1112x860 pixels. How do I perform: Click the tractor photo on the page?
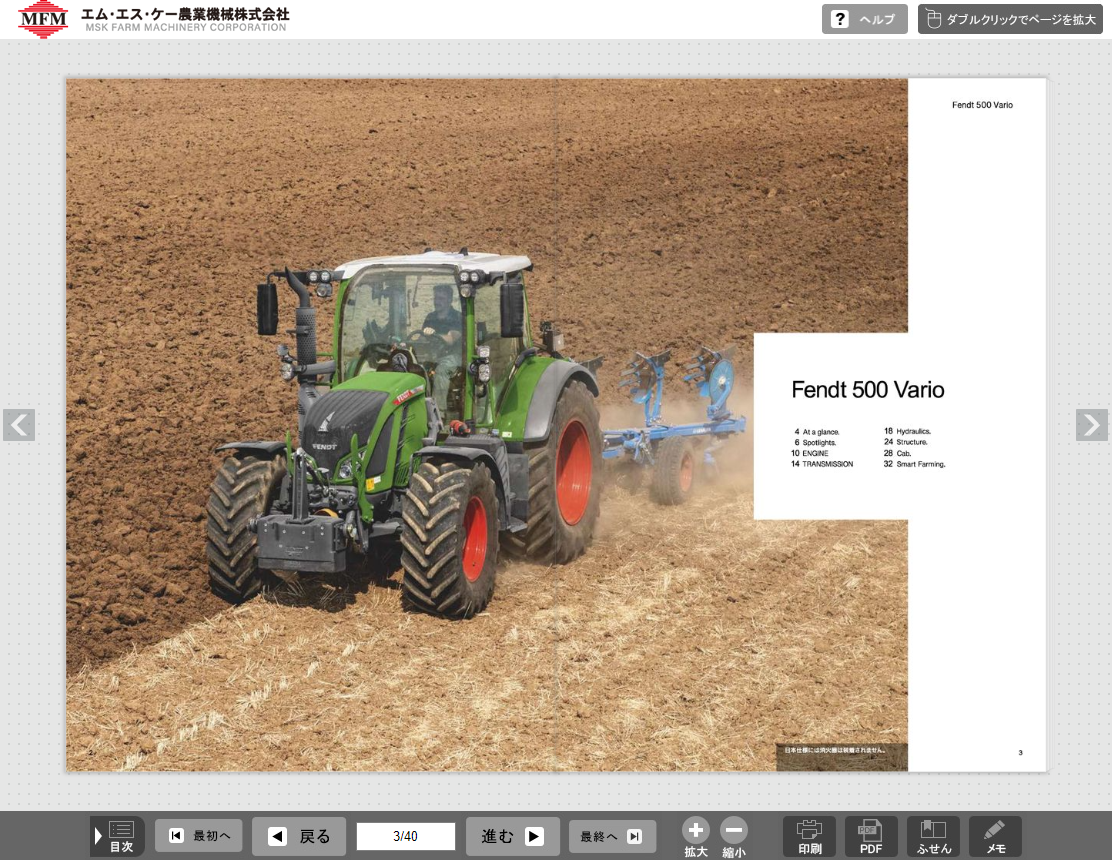pyautogui.click(x=486, y=425)
